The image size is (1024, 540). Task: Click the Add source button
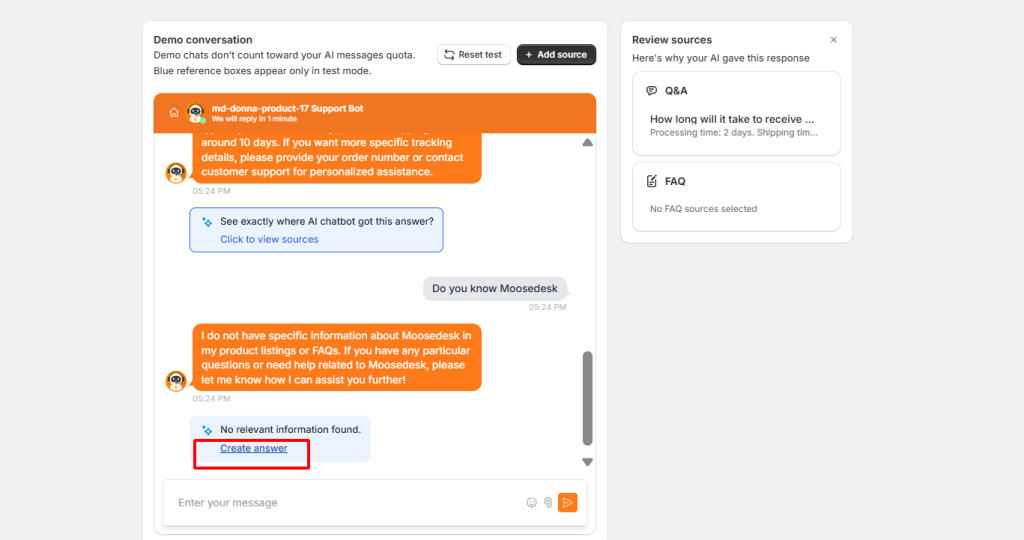coord(556,55)
